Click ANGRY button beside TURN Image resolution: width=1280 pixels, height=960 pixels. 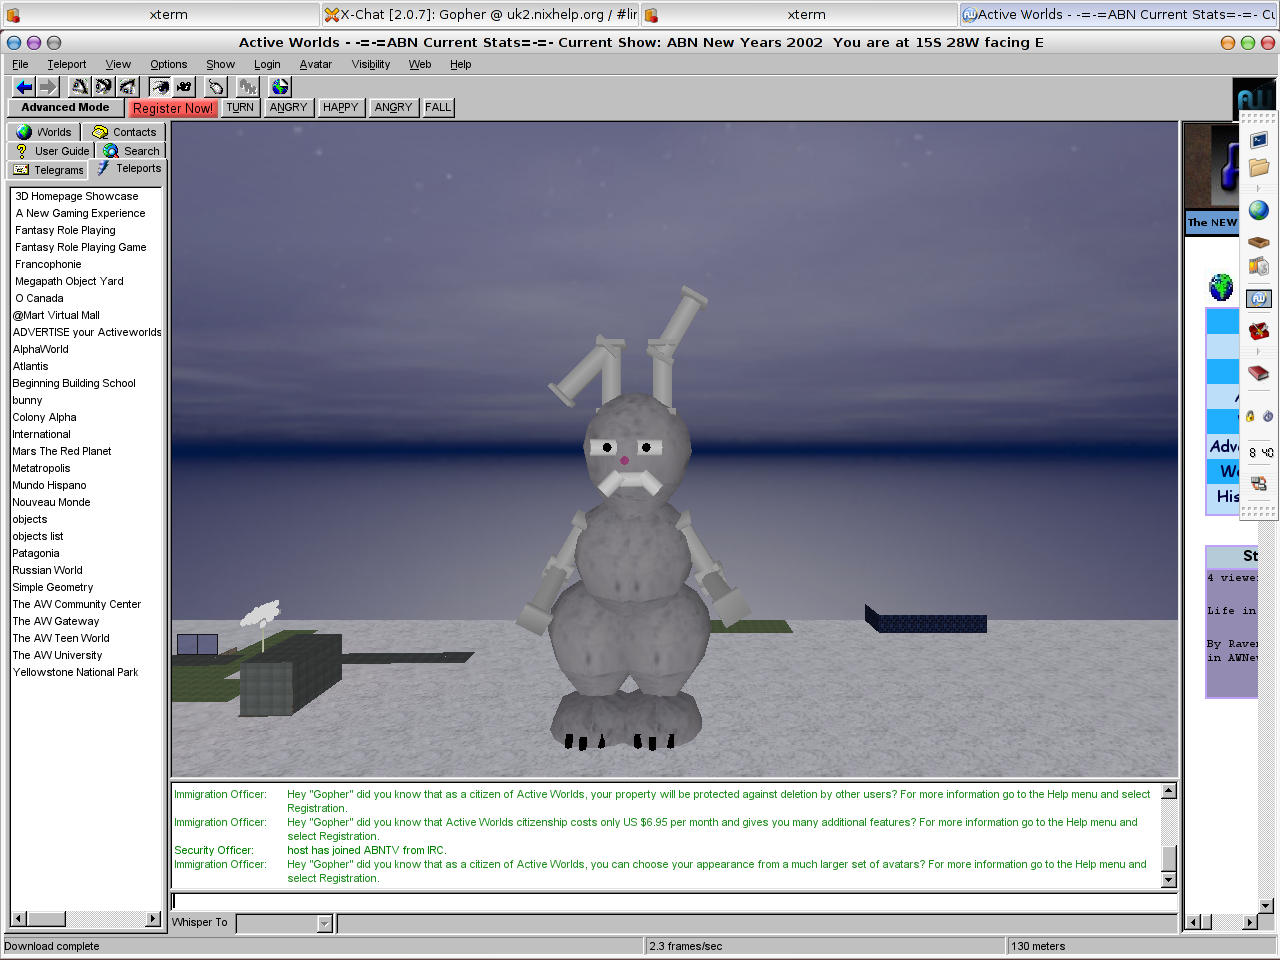[288, 107]
